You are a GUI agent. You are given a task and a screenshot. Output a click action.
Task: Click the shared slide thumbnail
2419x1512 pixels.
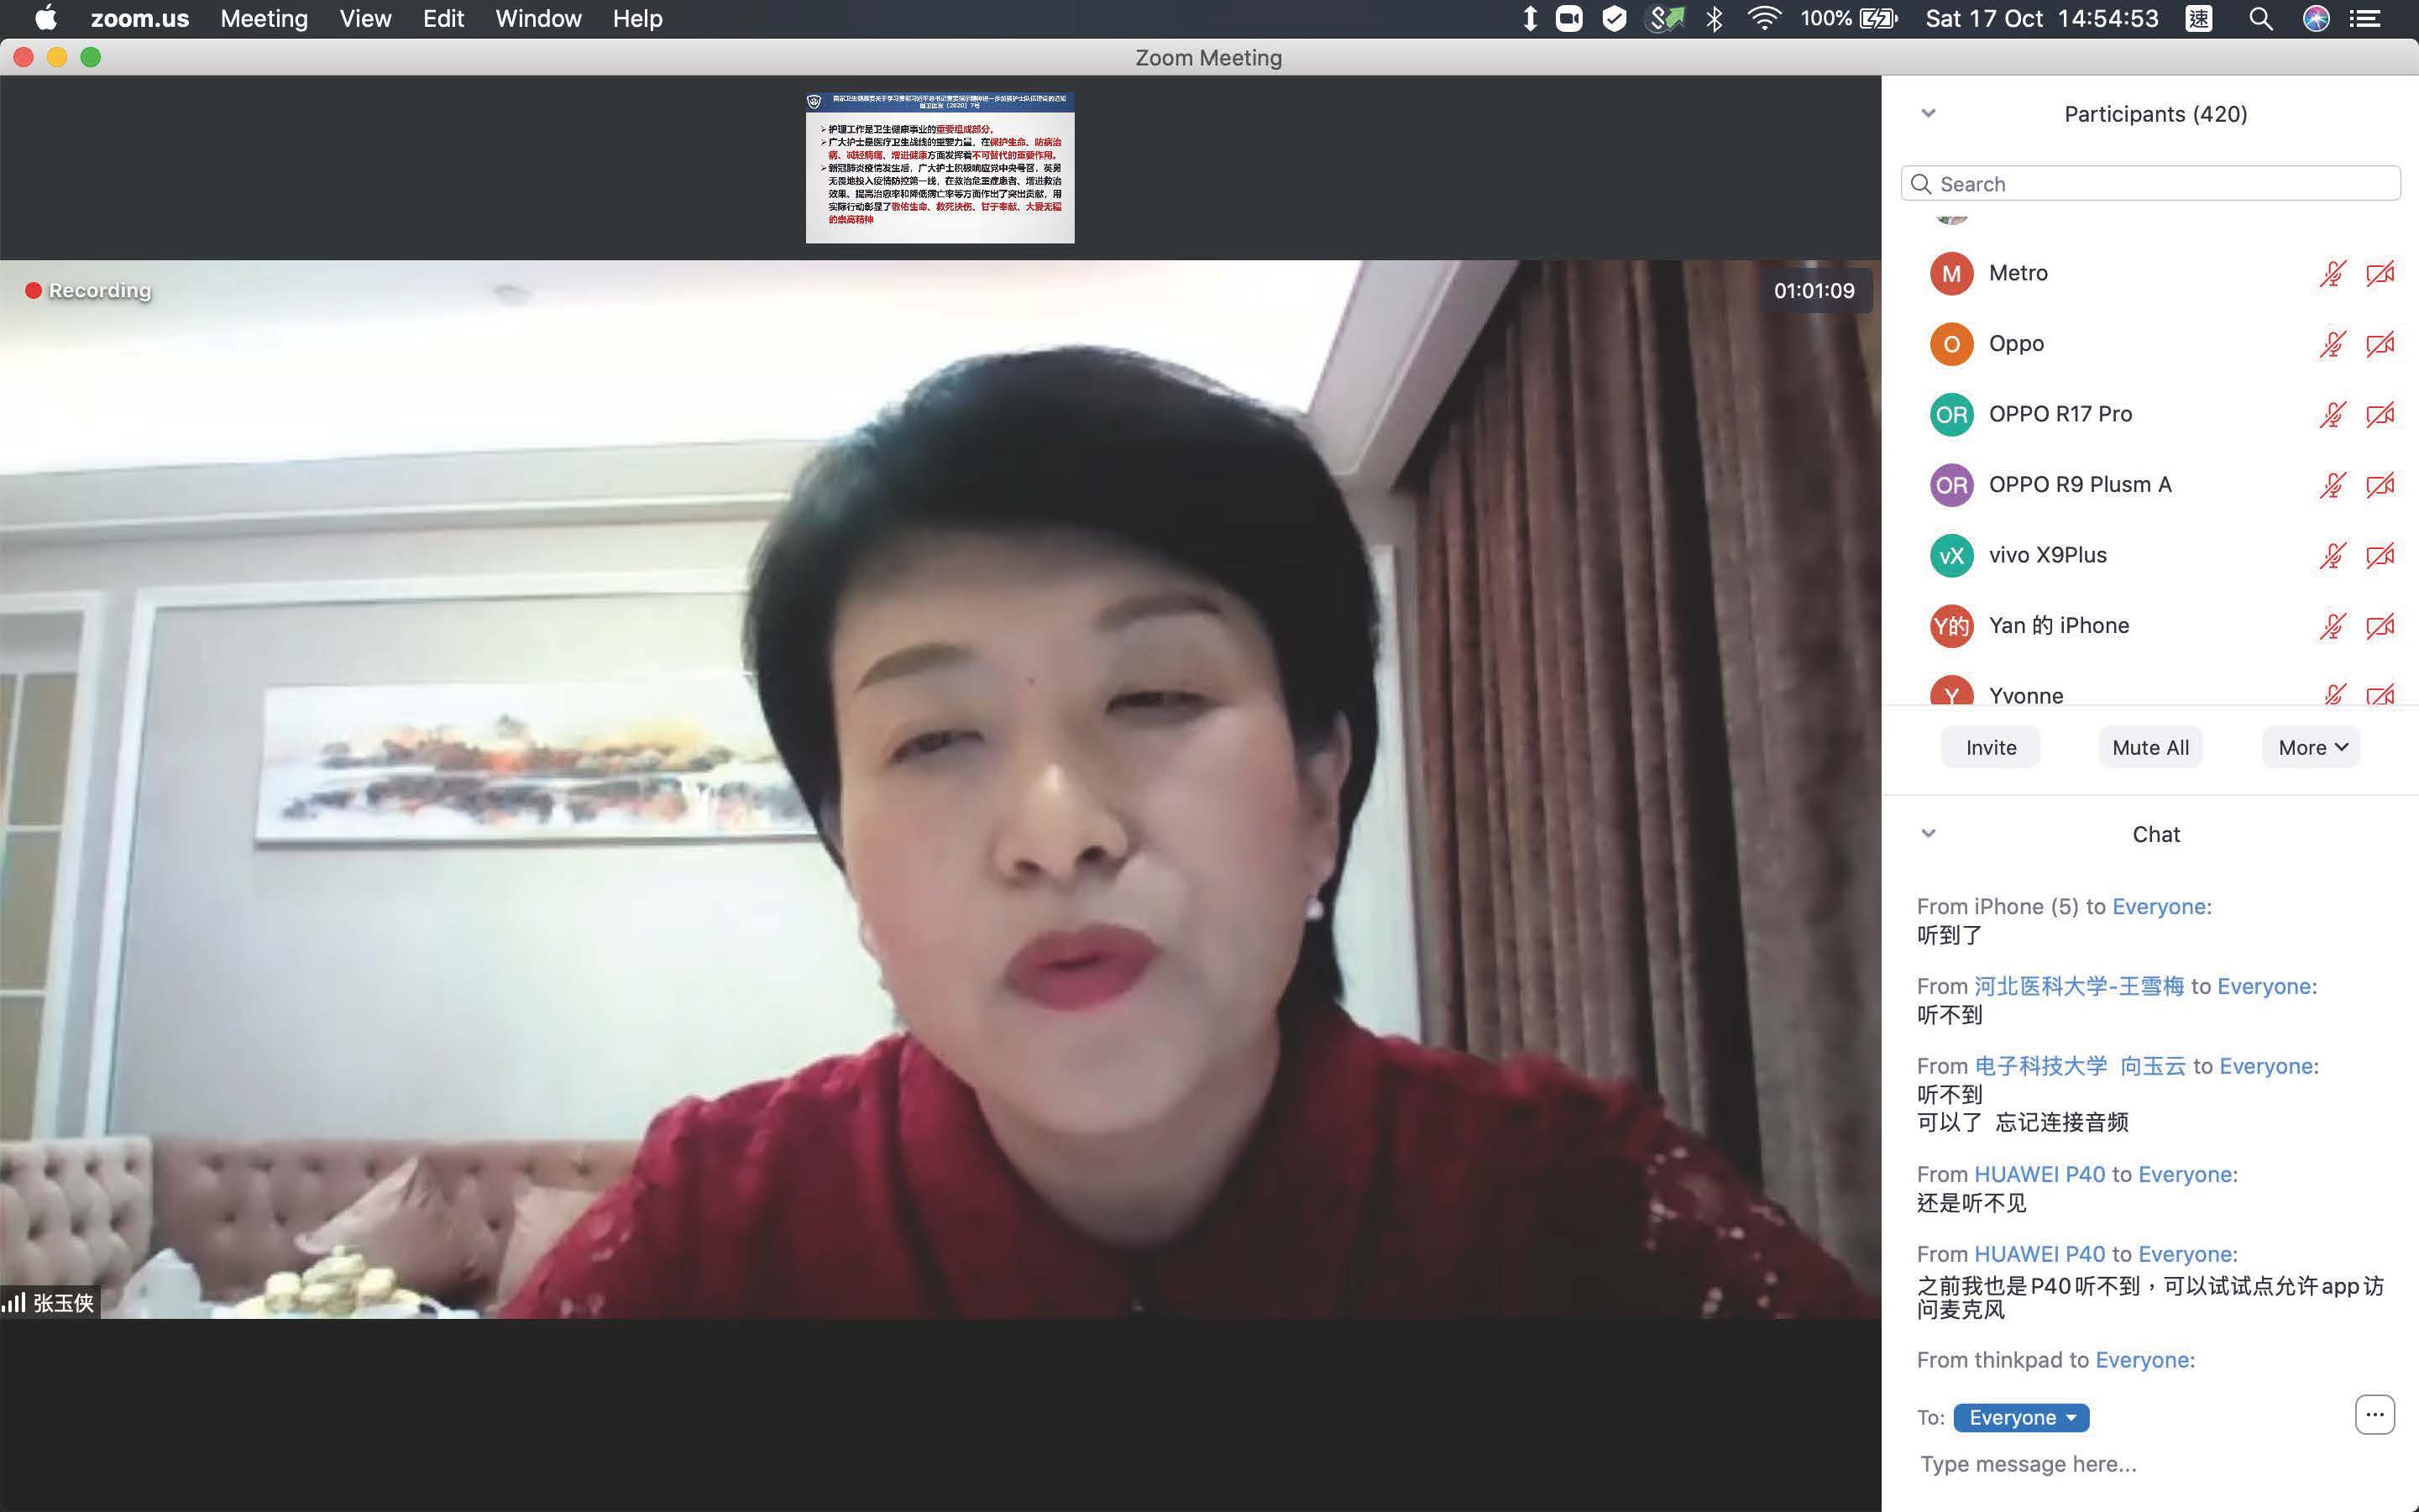[940, 168]
